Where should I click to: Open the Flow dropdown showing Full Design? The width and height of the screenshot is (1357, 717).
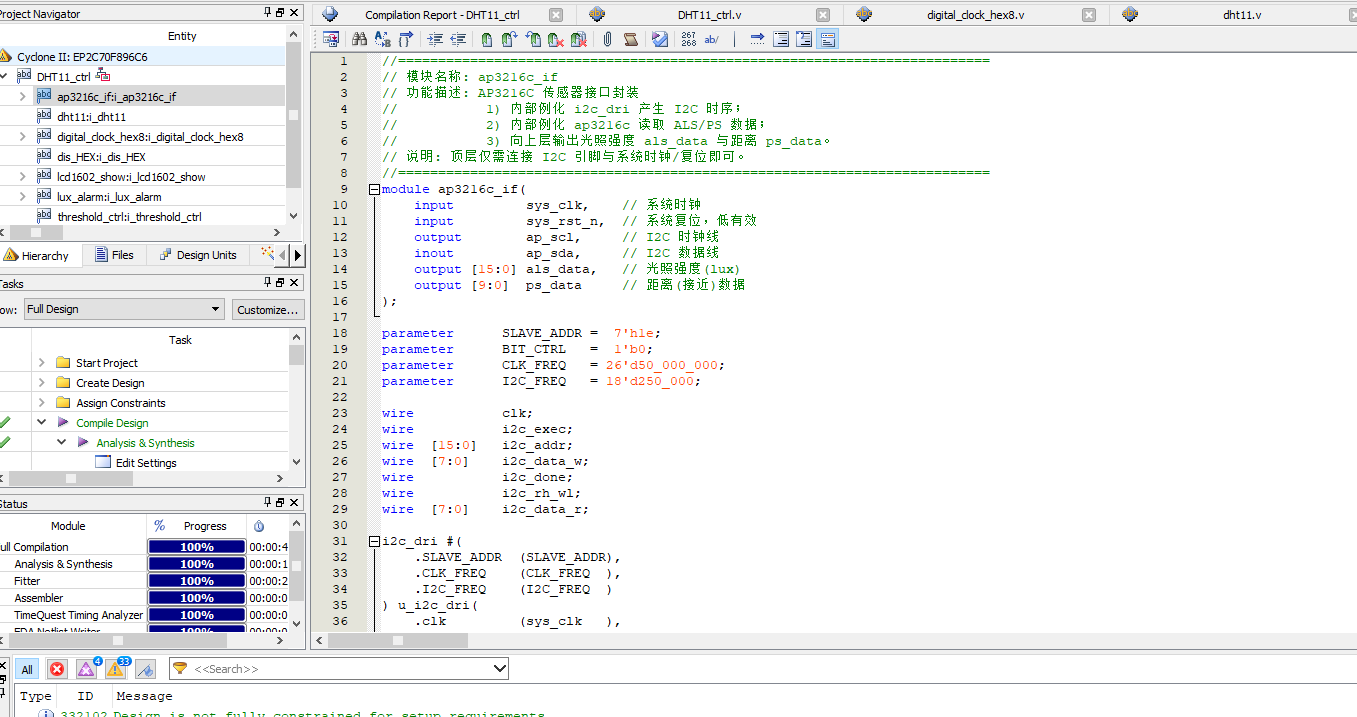(x=123, y=309)
